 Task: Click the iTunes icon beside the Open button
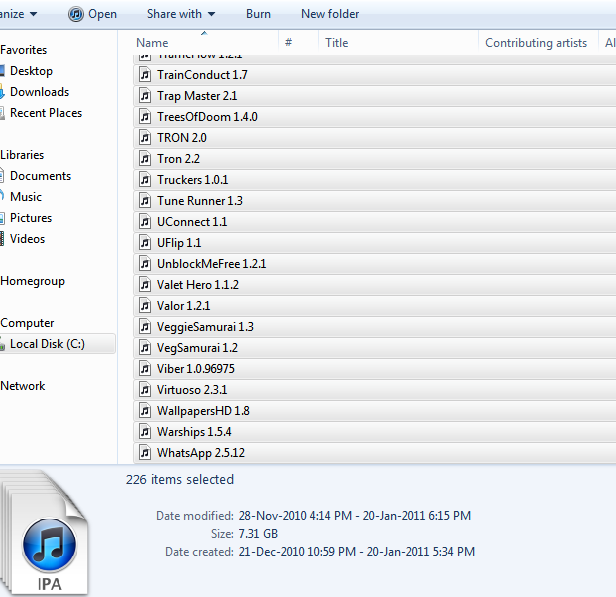click(x=75, y=15)
